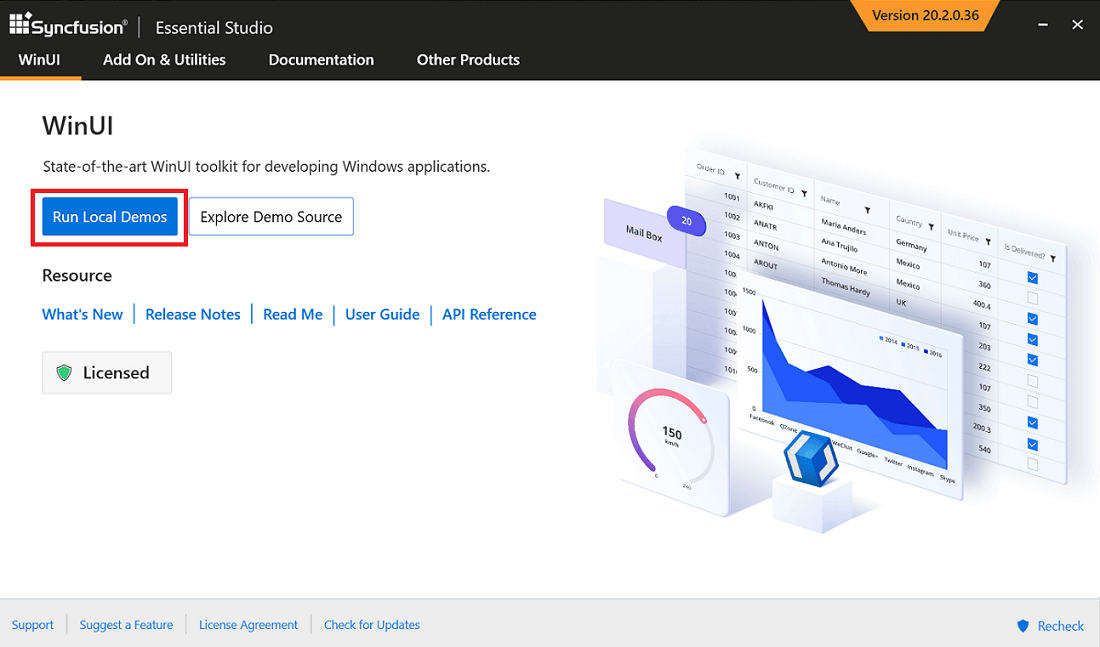Open the License Agreement link
1100x647 pixels.
tap(248, 625)
